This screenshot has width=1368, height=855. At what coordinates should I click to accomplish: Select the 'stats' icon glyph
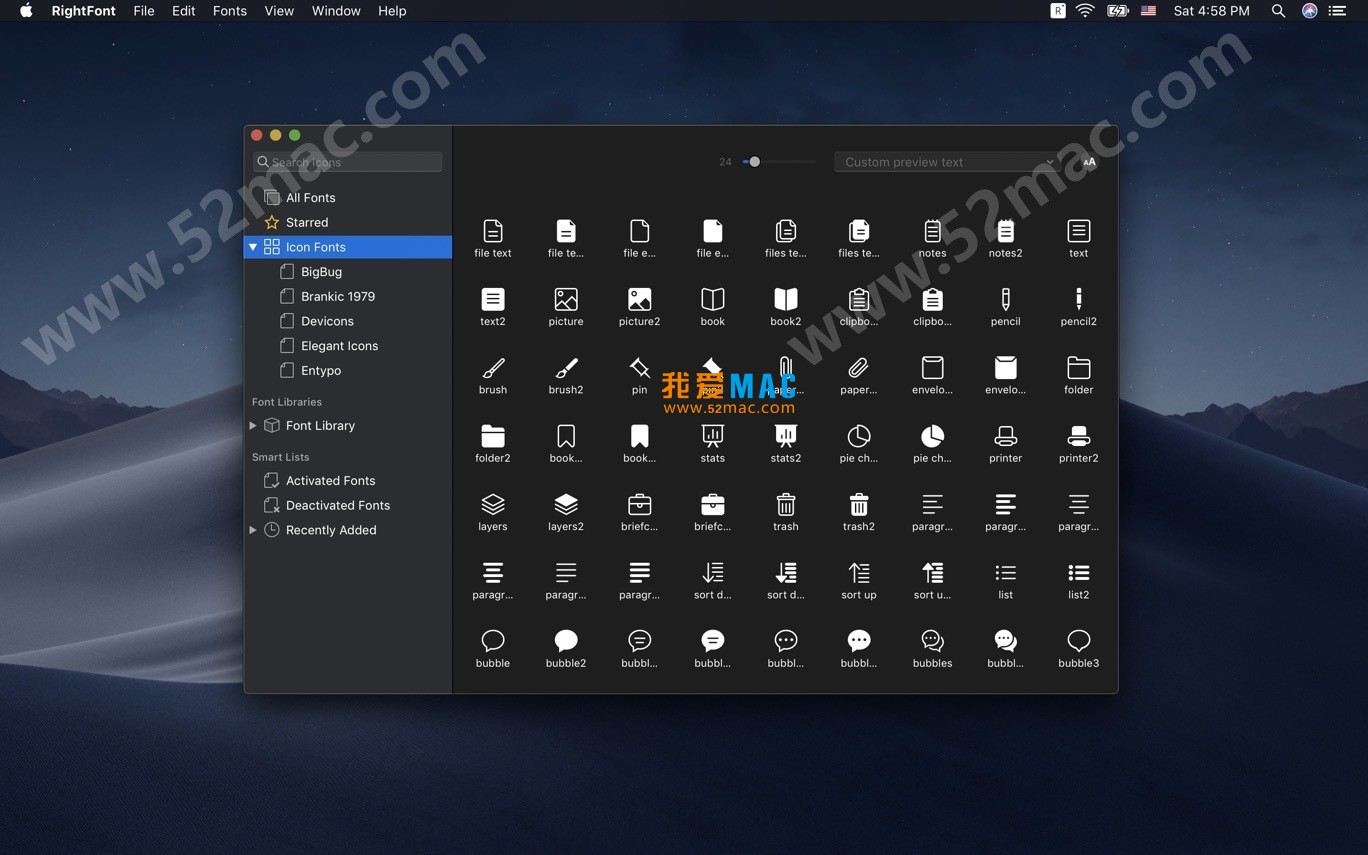[712, 436]
